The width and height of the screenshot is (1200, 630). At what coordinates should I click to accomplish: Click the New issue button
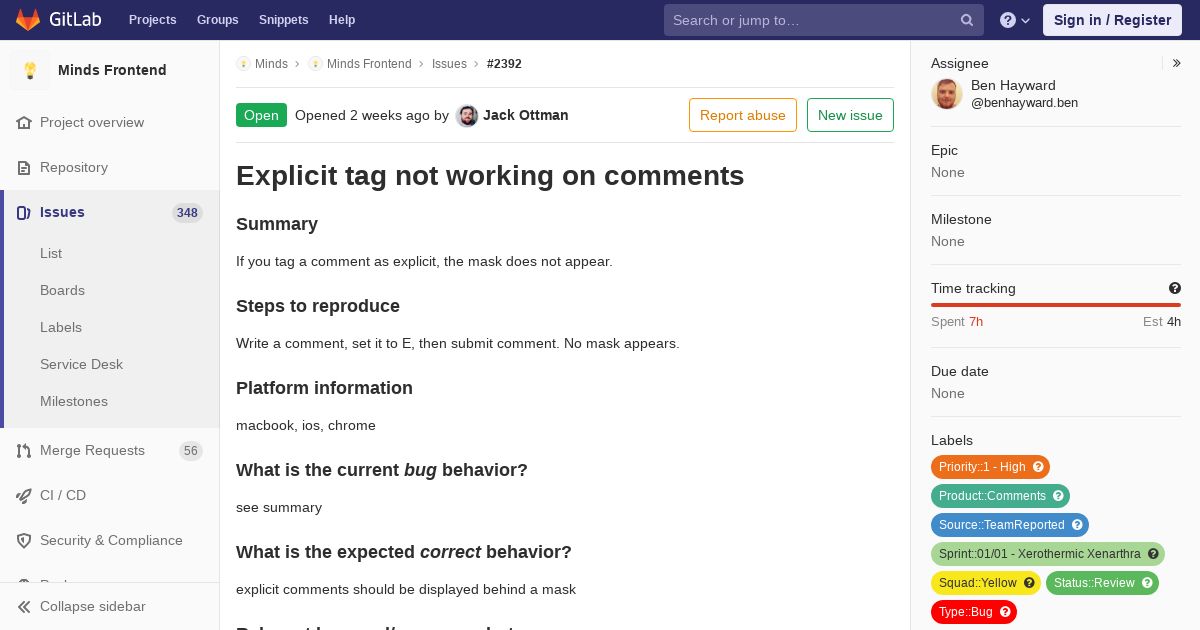(850, 115)
